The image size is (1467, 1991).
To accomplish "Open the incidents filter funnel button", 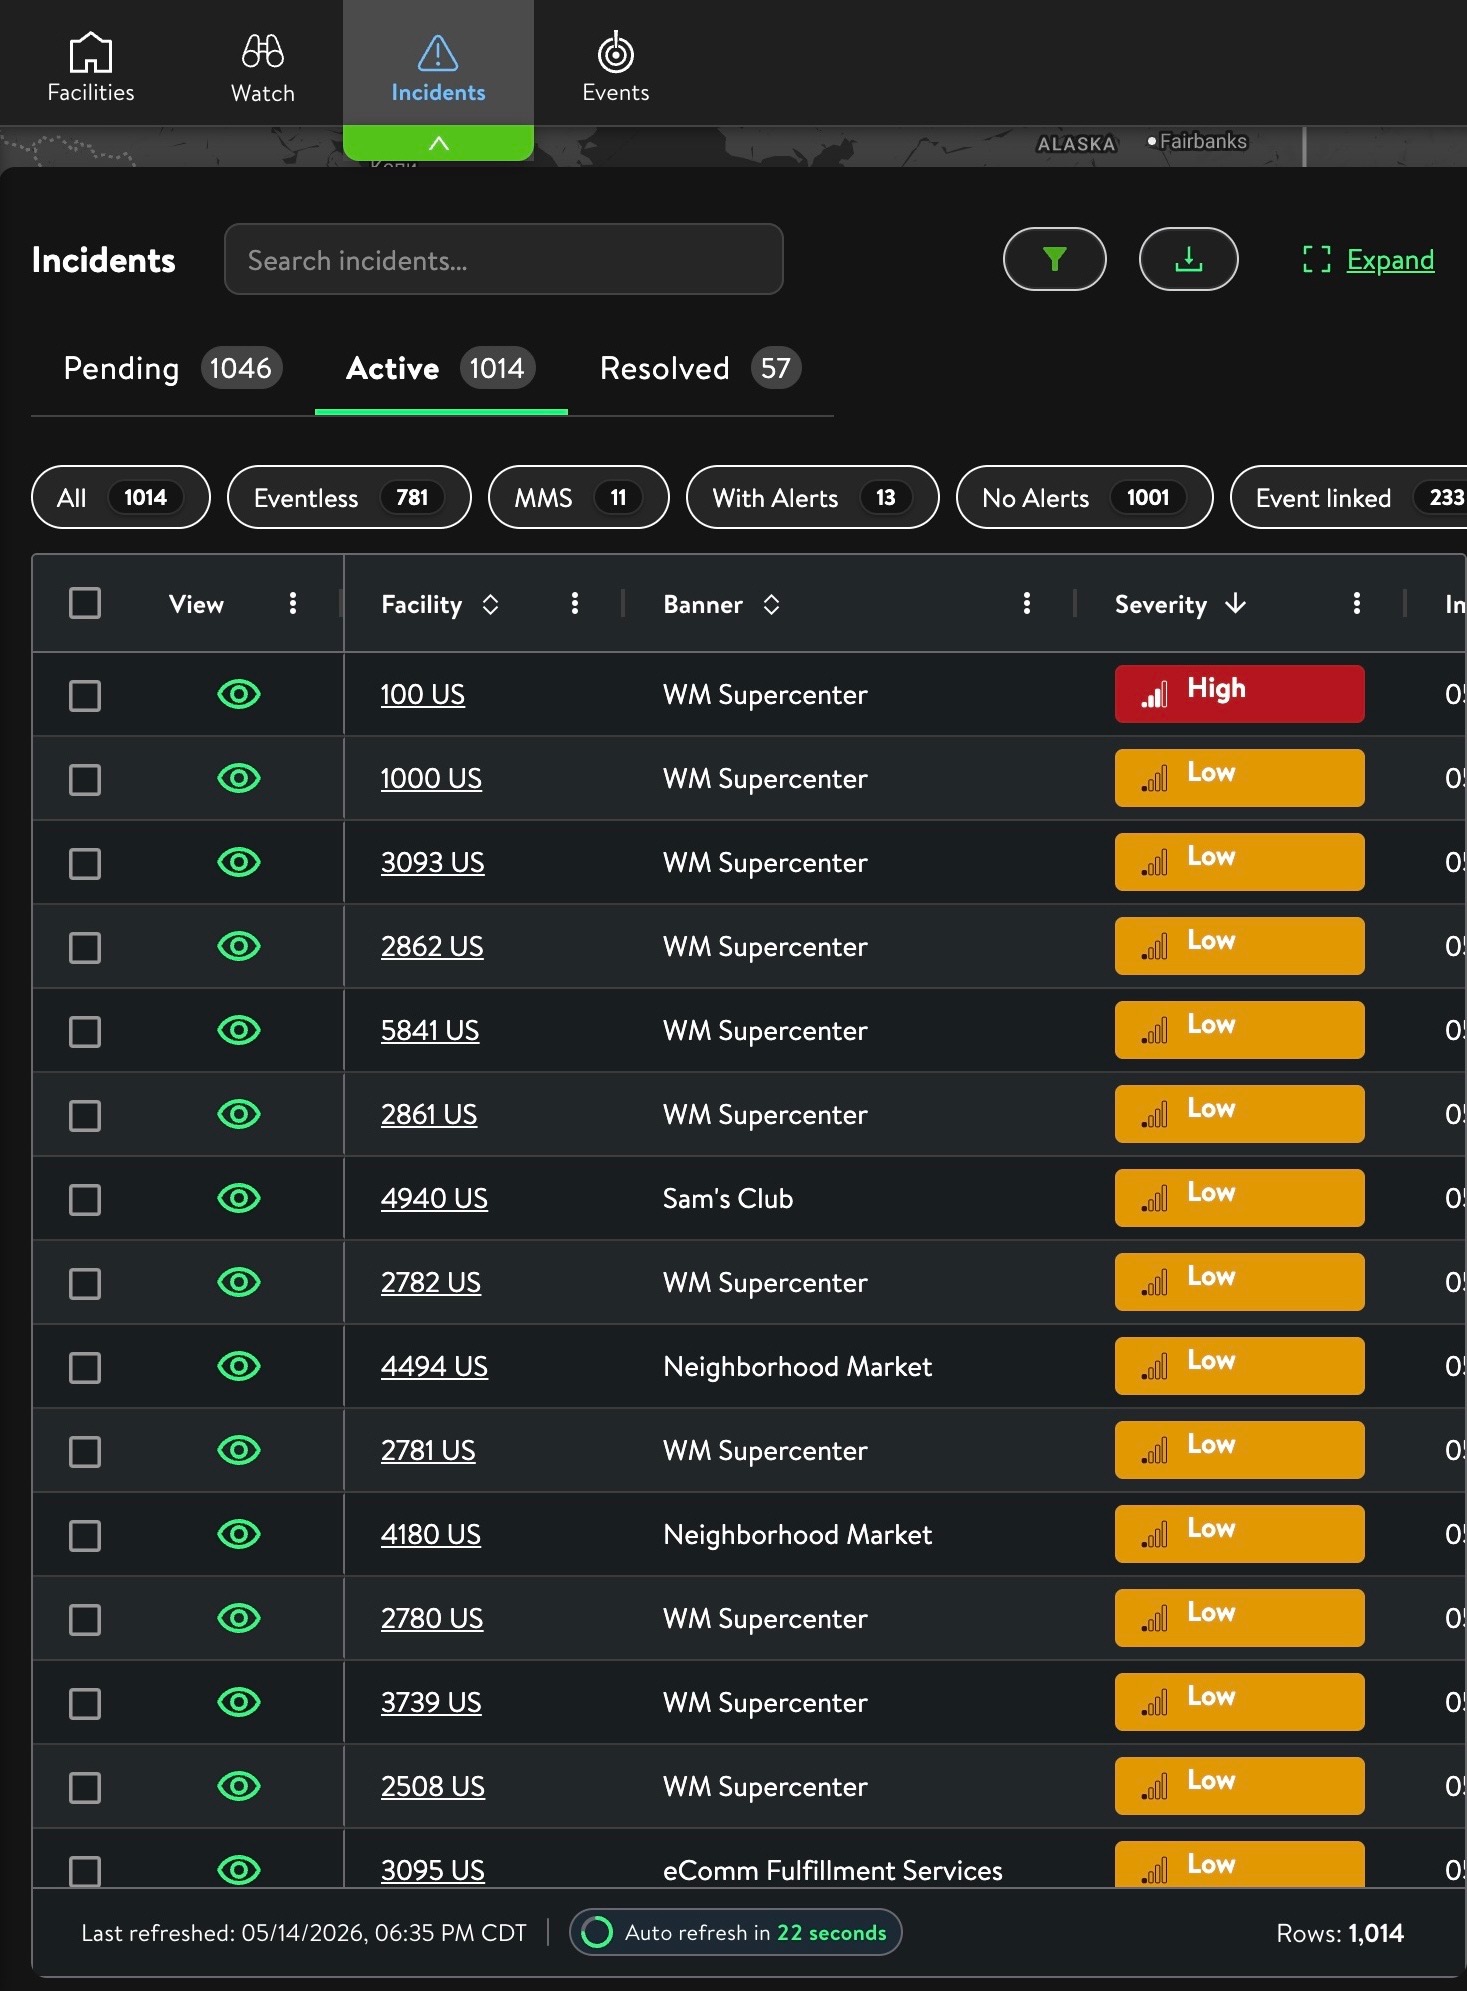I will pyautogui.click(x=1054, y=260).
